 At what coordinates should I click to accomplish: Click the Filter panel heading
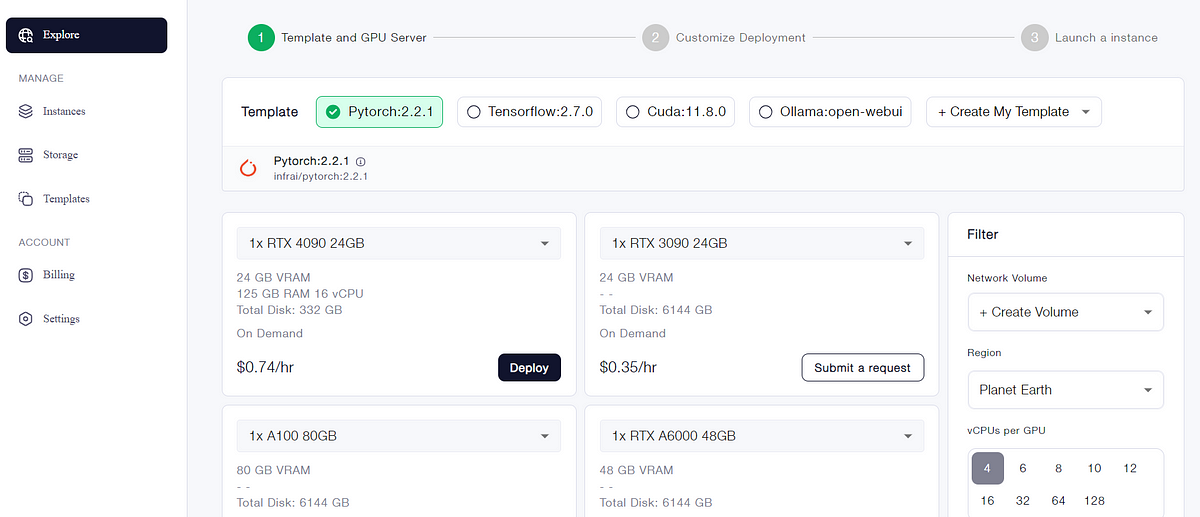click(983, 234)
